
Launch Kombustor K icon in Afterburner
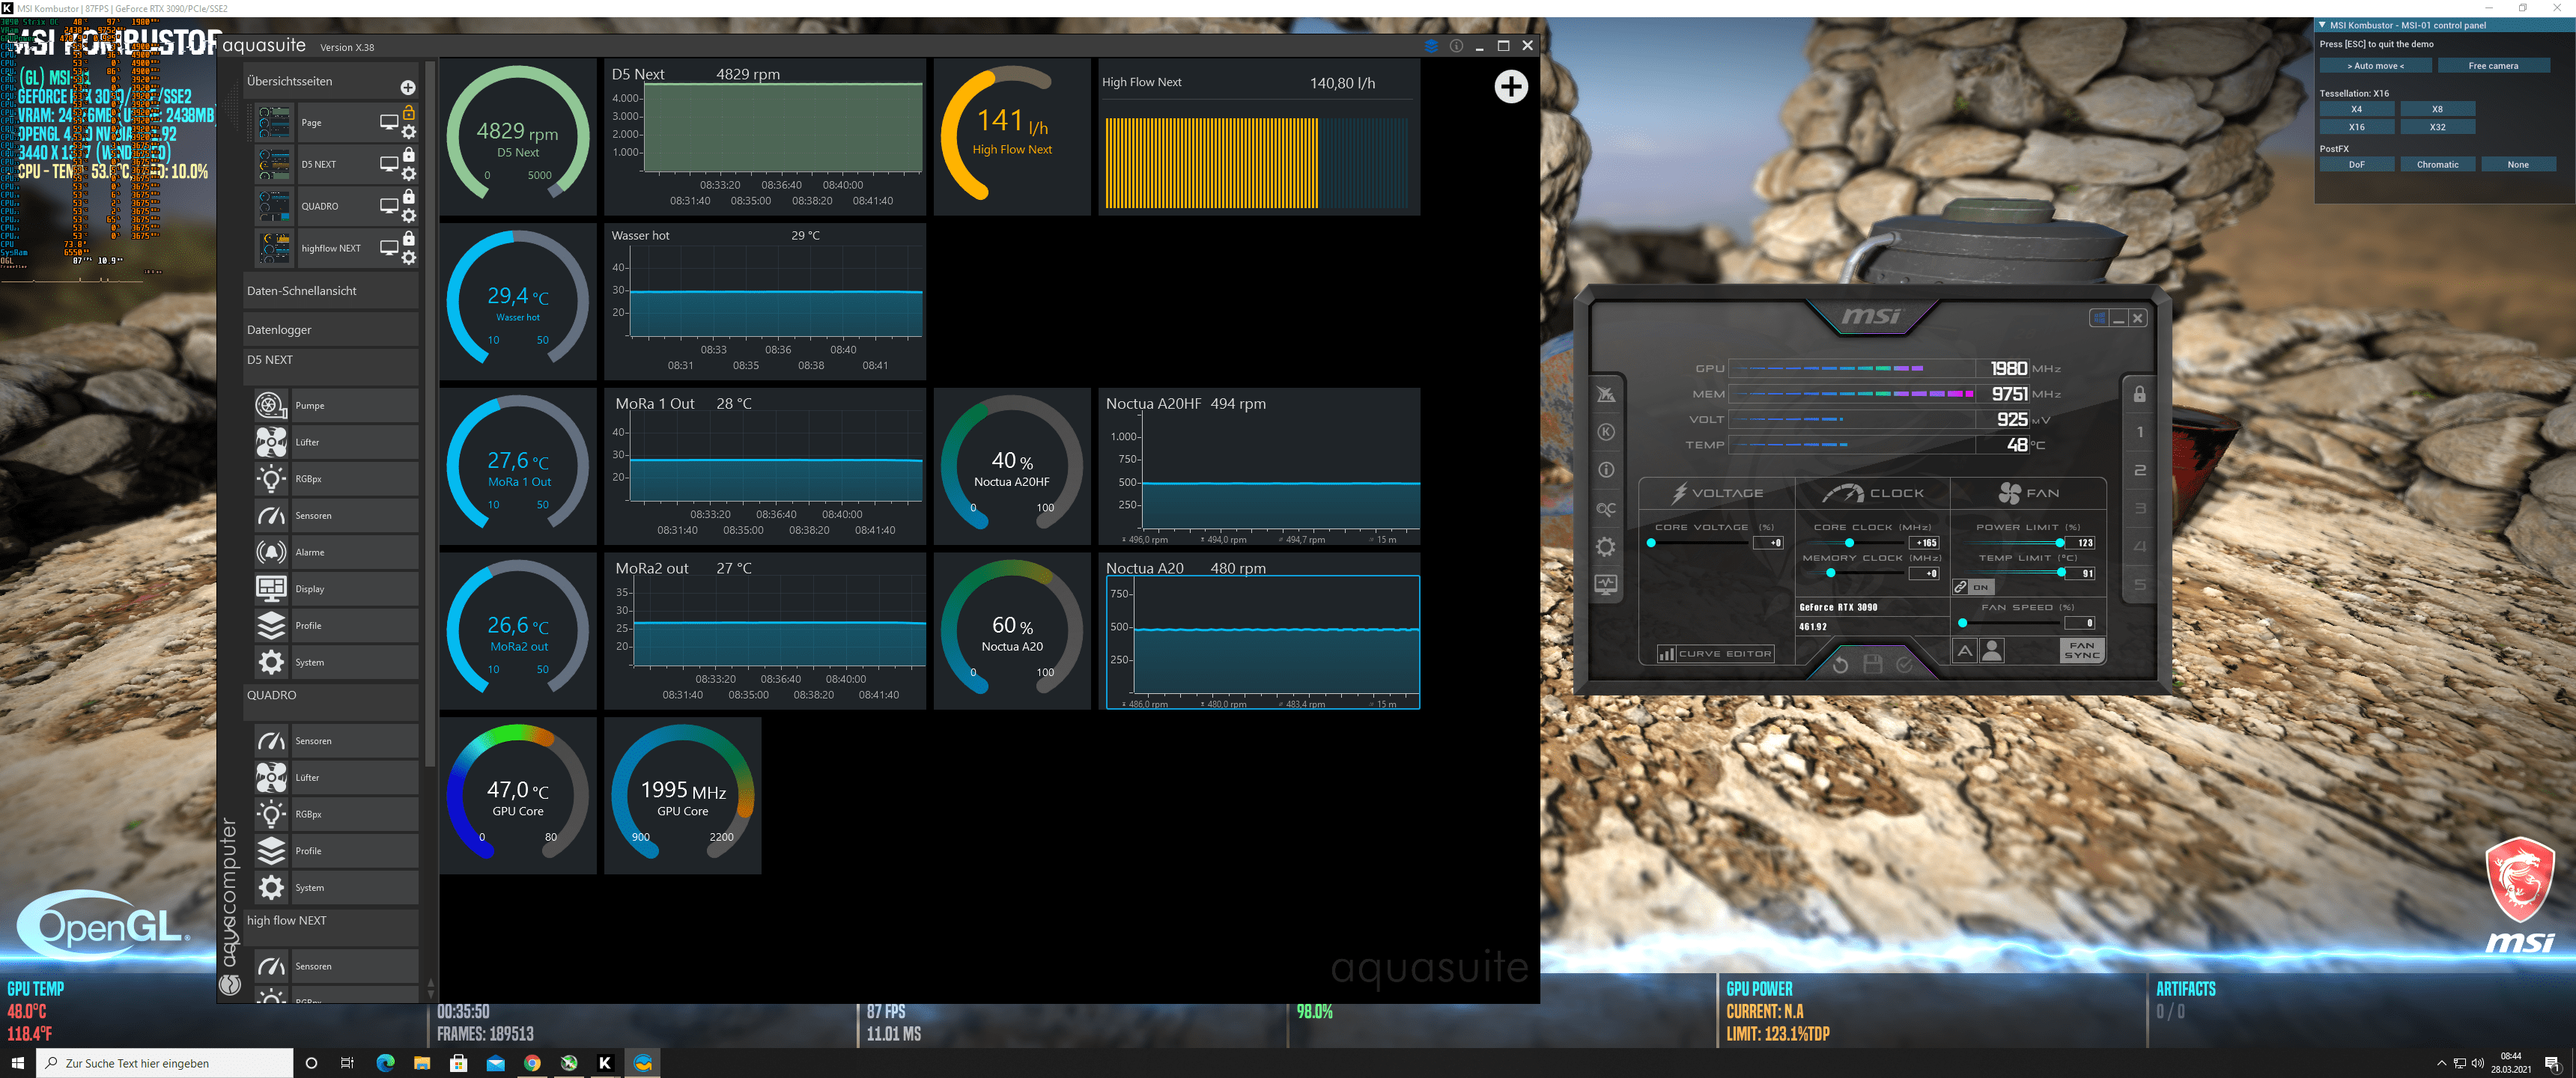pos(1606,432)
